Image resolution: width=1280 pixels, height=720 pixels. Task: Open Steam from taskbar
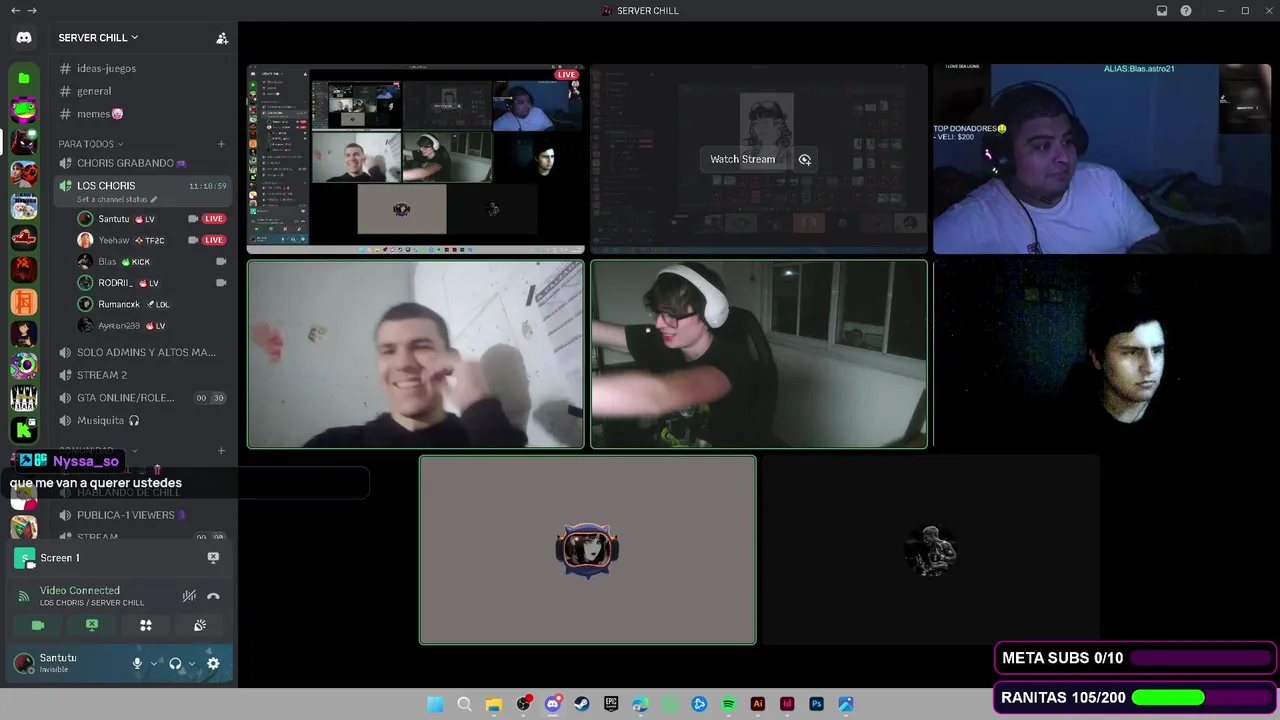[x=582, y=704]
